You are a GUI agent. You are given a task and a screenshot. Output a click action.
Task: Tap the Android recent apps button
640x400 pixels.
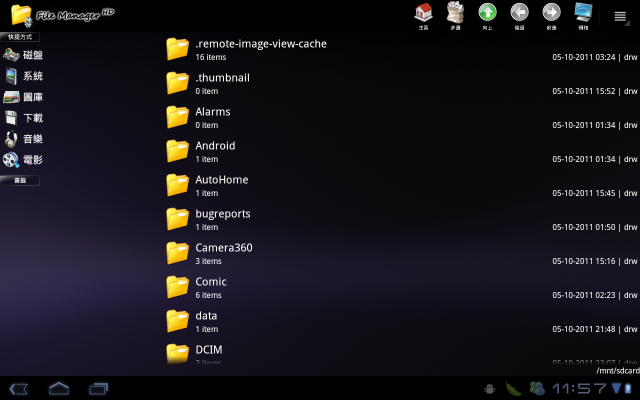tap(98, 389)
